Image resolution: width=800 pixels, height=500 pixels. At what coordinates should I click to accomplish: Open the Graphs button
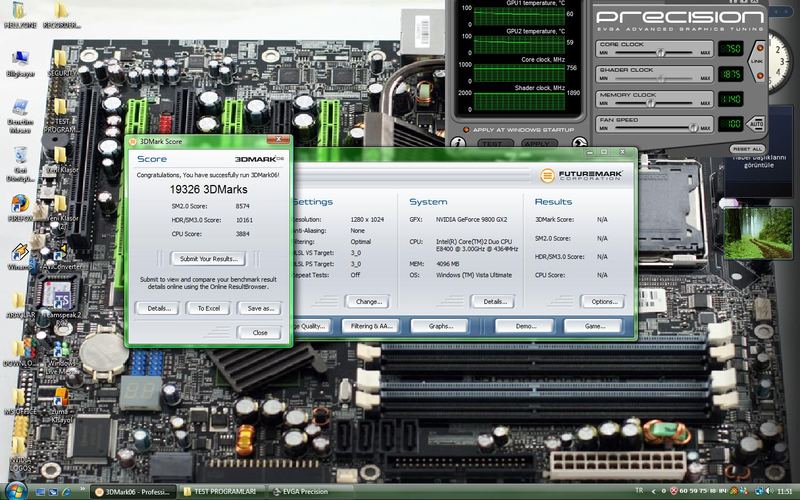tap(439, 326)
